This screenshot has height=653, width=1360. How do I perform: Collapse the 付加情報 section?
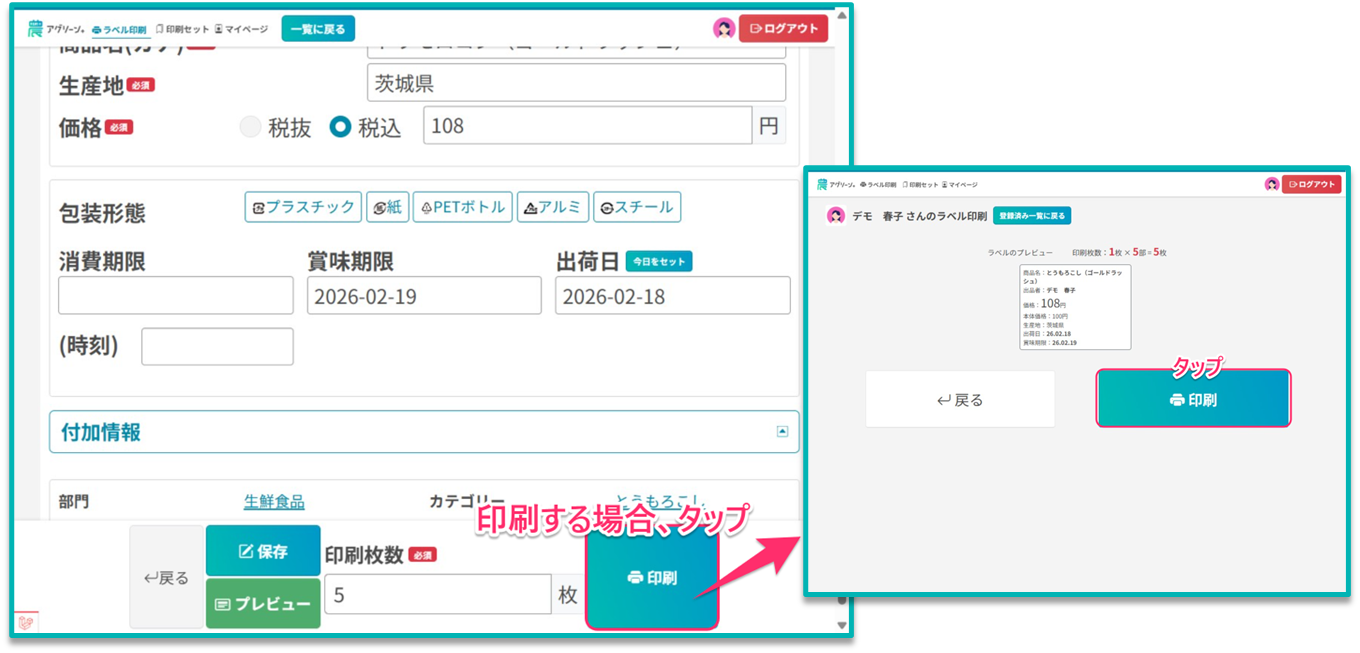pos(782,432)
